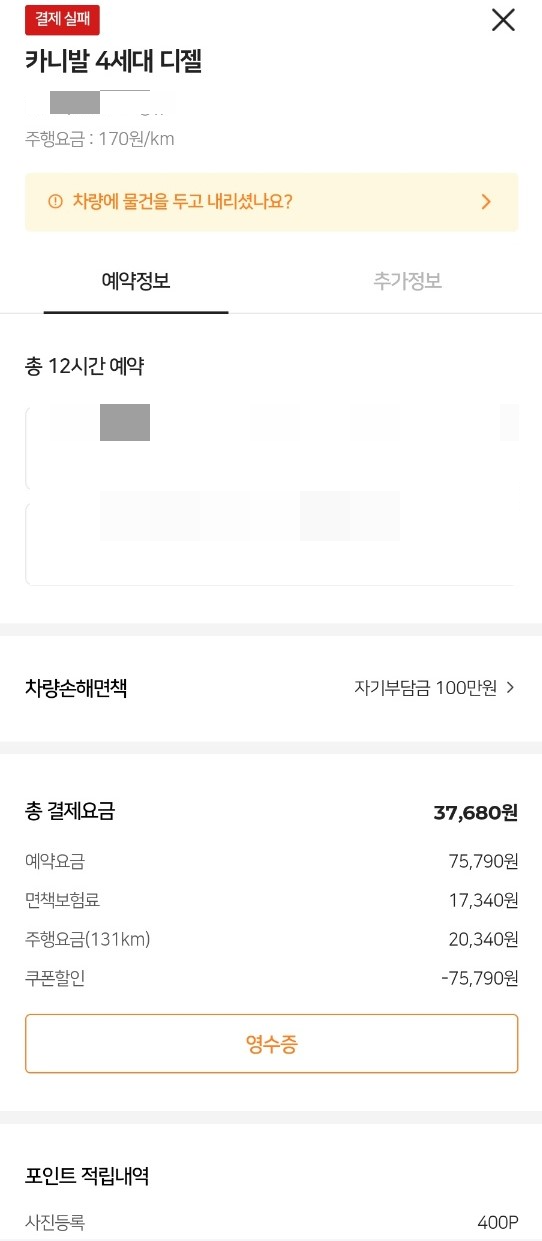This screenshot has height=1241, width=542.
Task: Tap the second reservation location card
Action: tap(271, 544)
